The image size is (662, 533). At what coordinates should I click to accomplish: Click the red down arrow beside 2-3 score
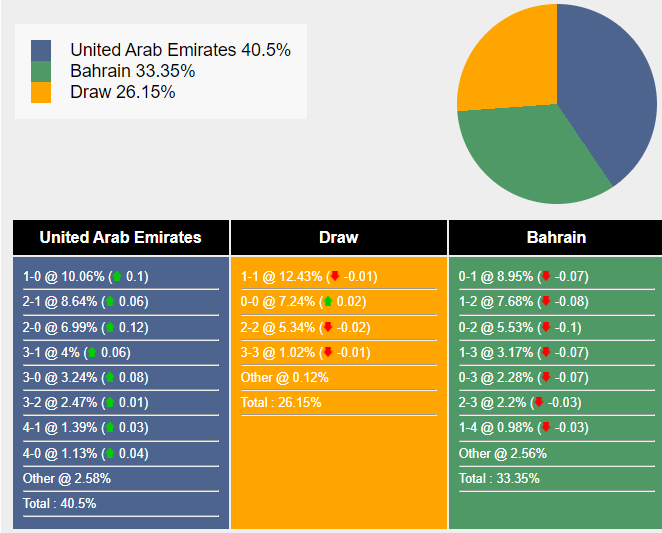pyautogui.click(x=539, y=402)
